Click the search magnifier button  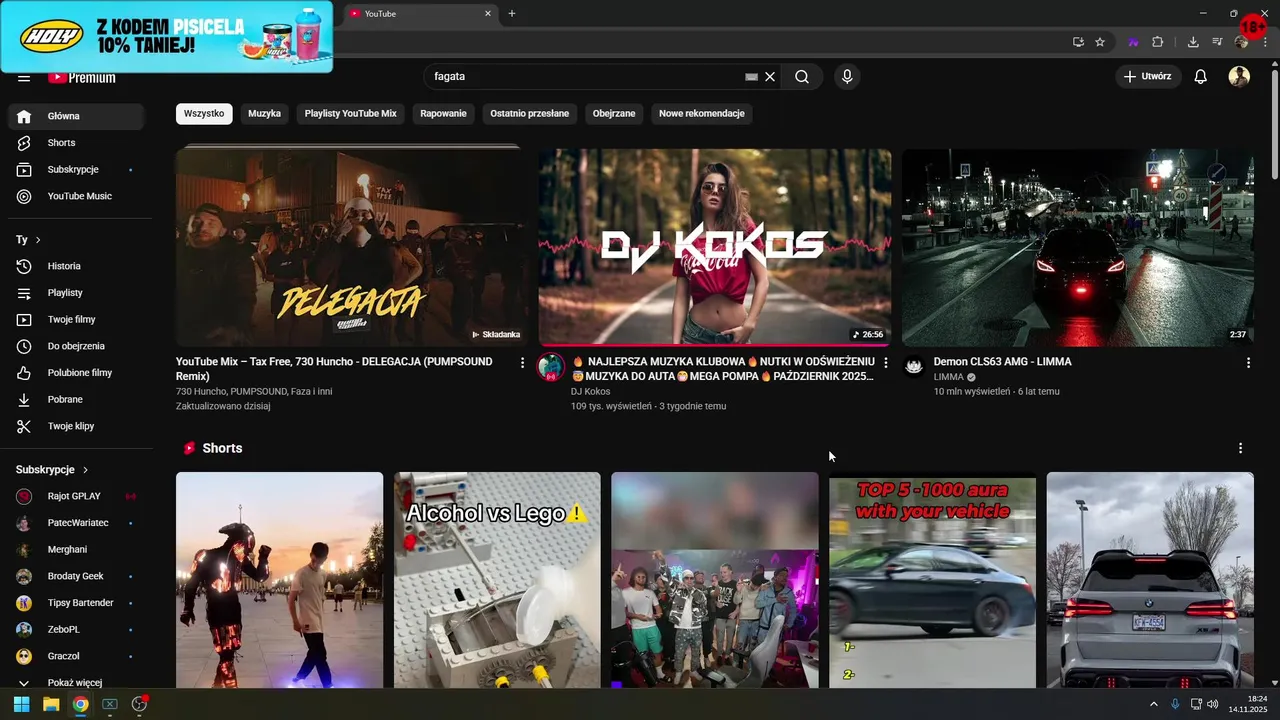coord(802,76)
